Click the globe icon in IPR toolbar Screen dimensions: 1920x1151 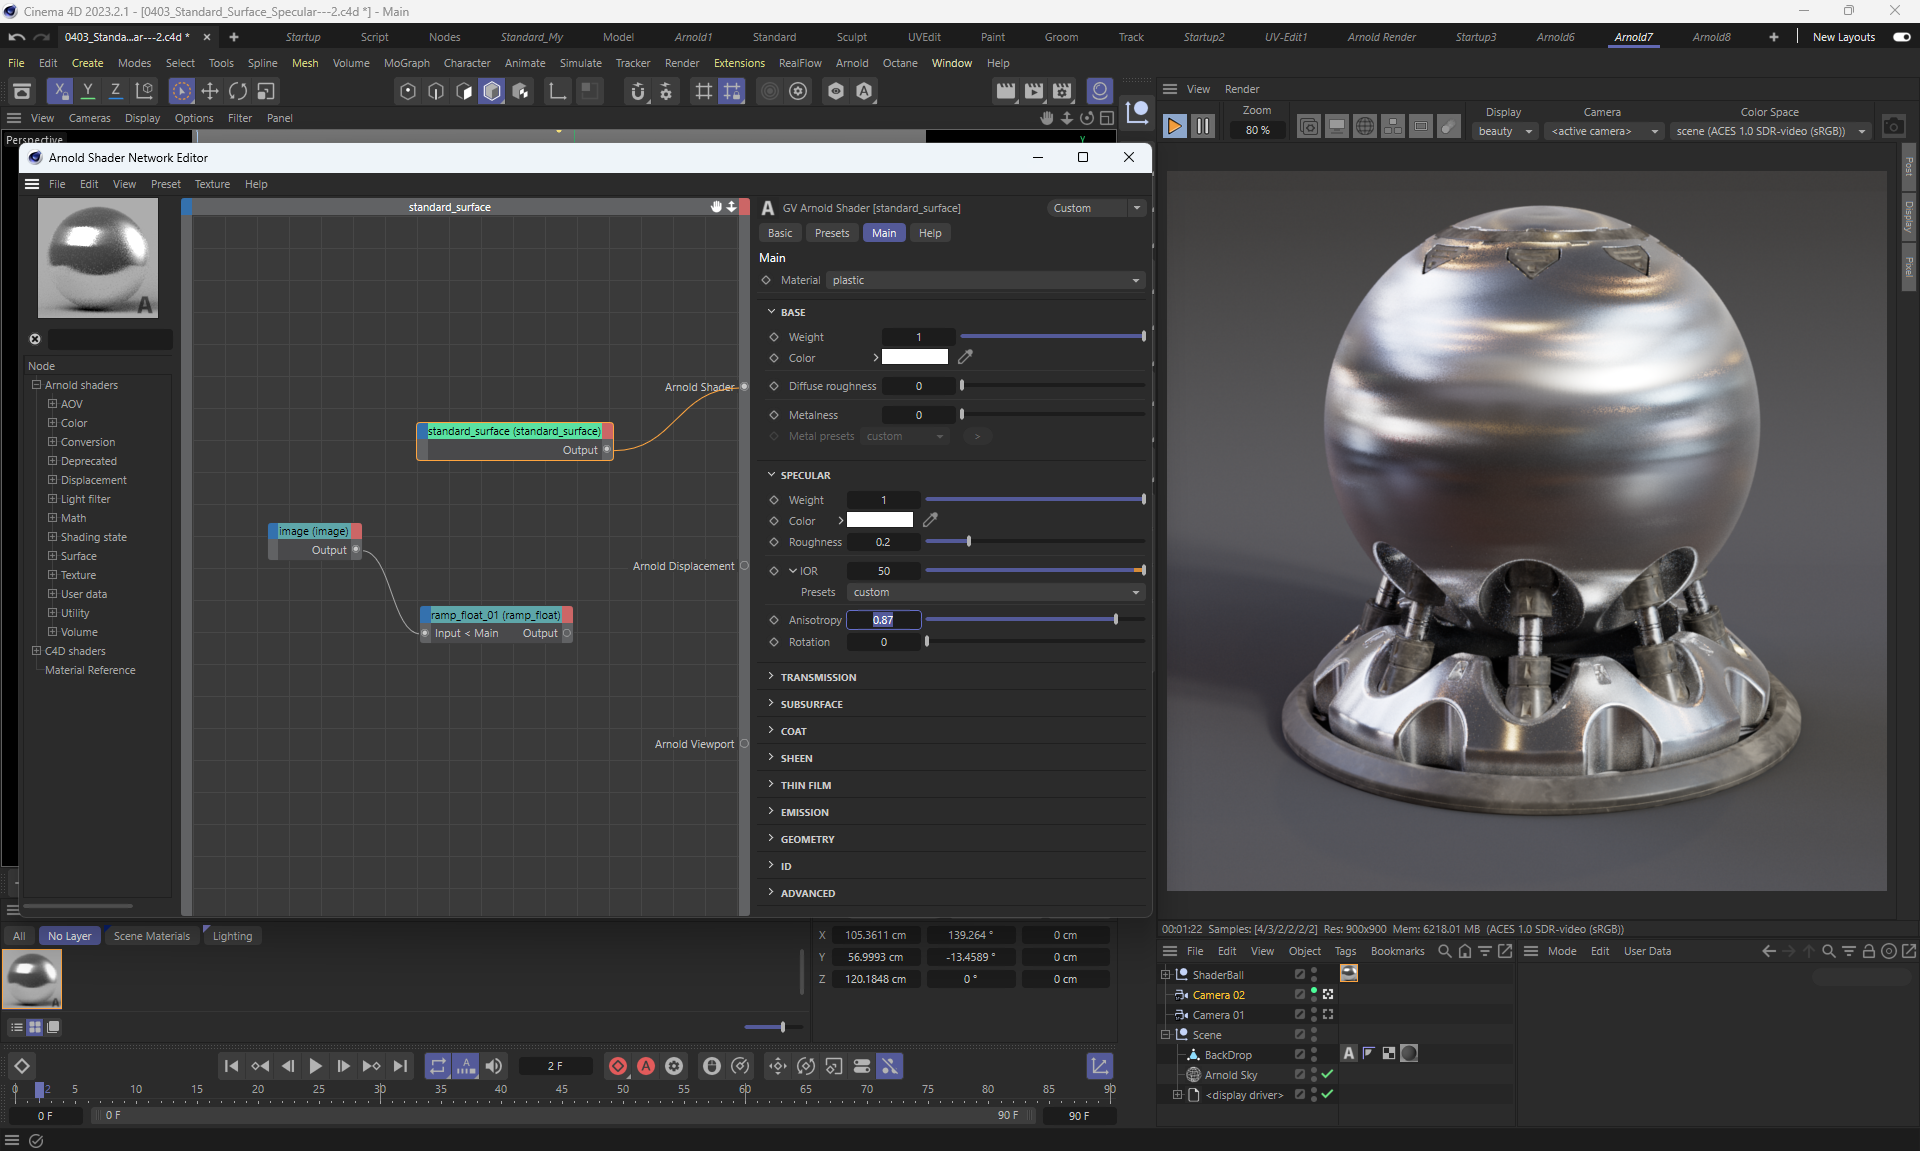coord(1364,127)
